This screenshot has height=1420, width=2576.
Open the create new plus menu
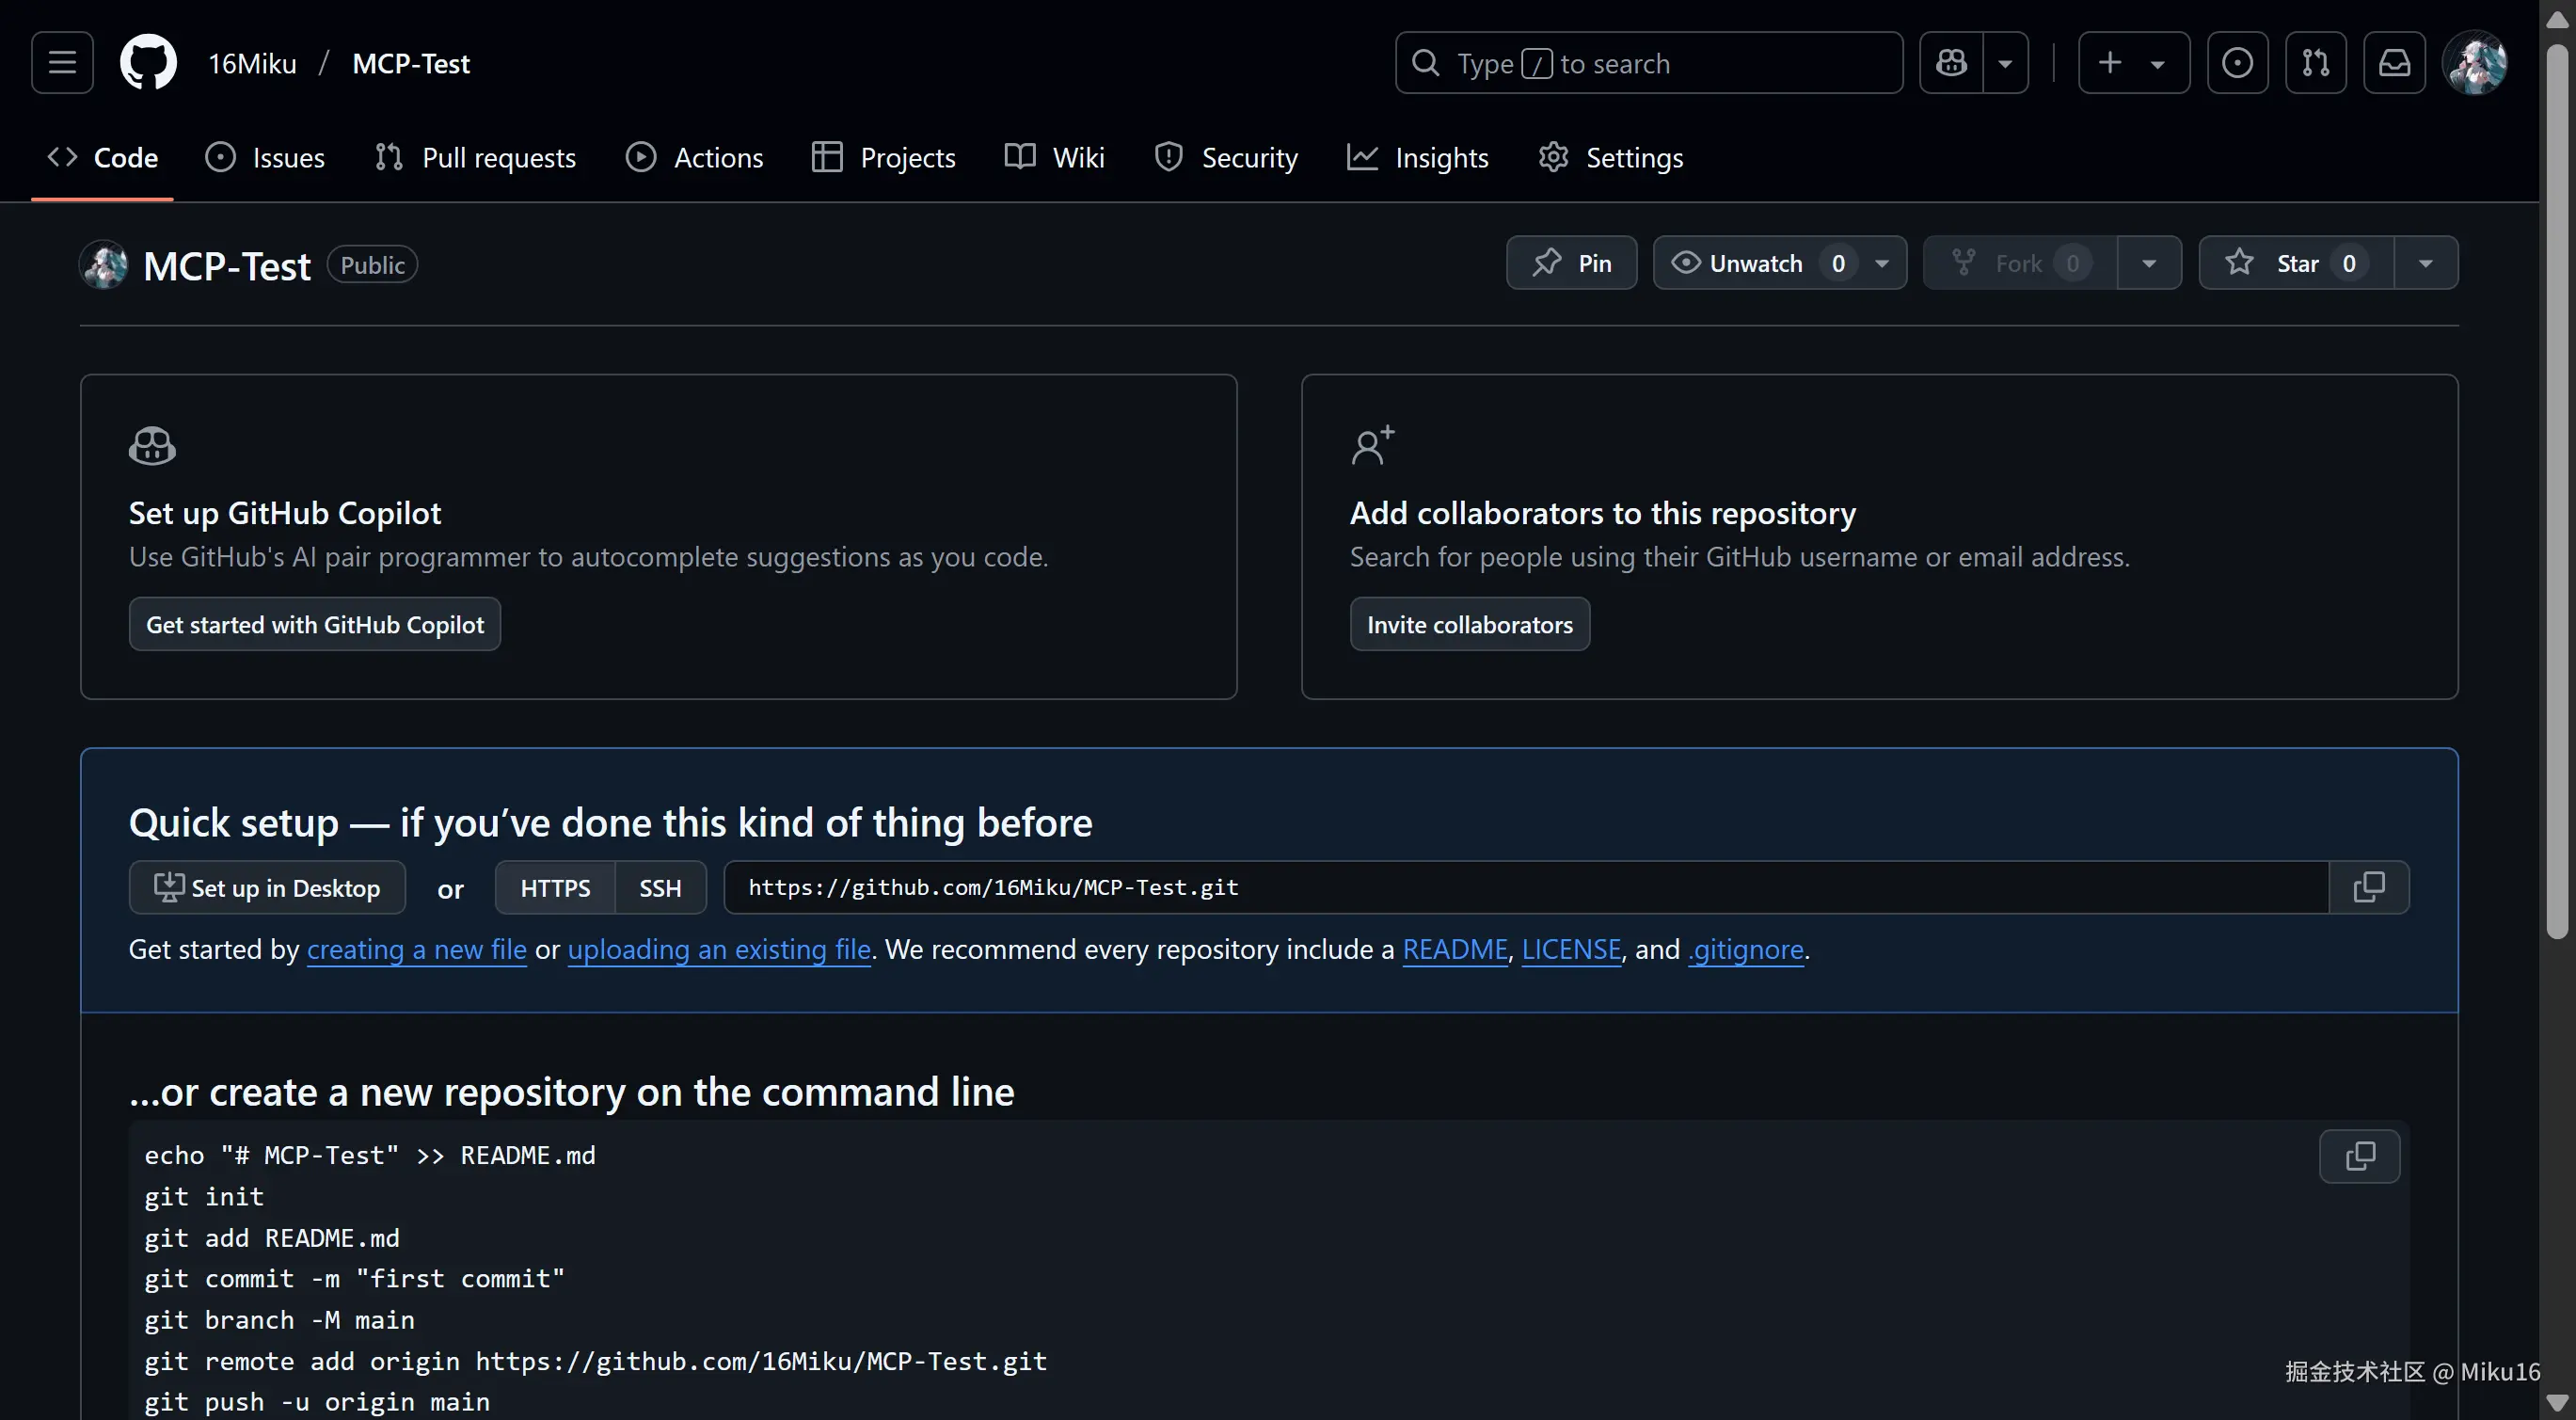(x=2134, y=63)
